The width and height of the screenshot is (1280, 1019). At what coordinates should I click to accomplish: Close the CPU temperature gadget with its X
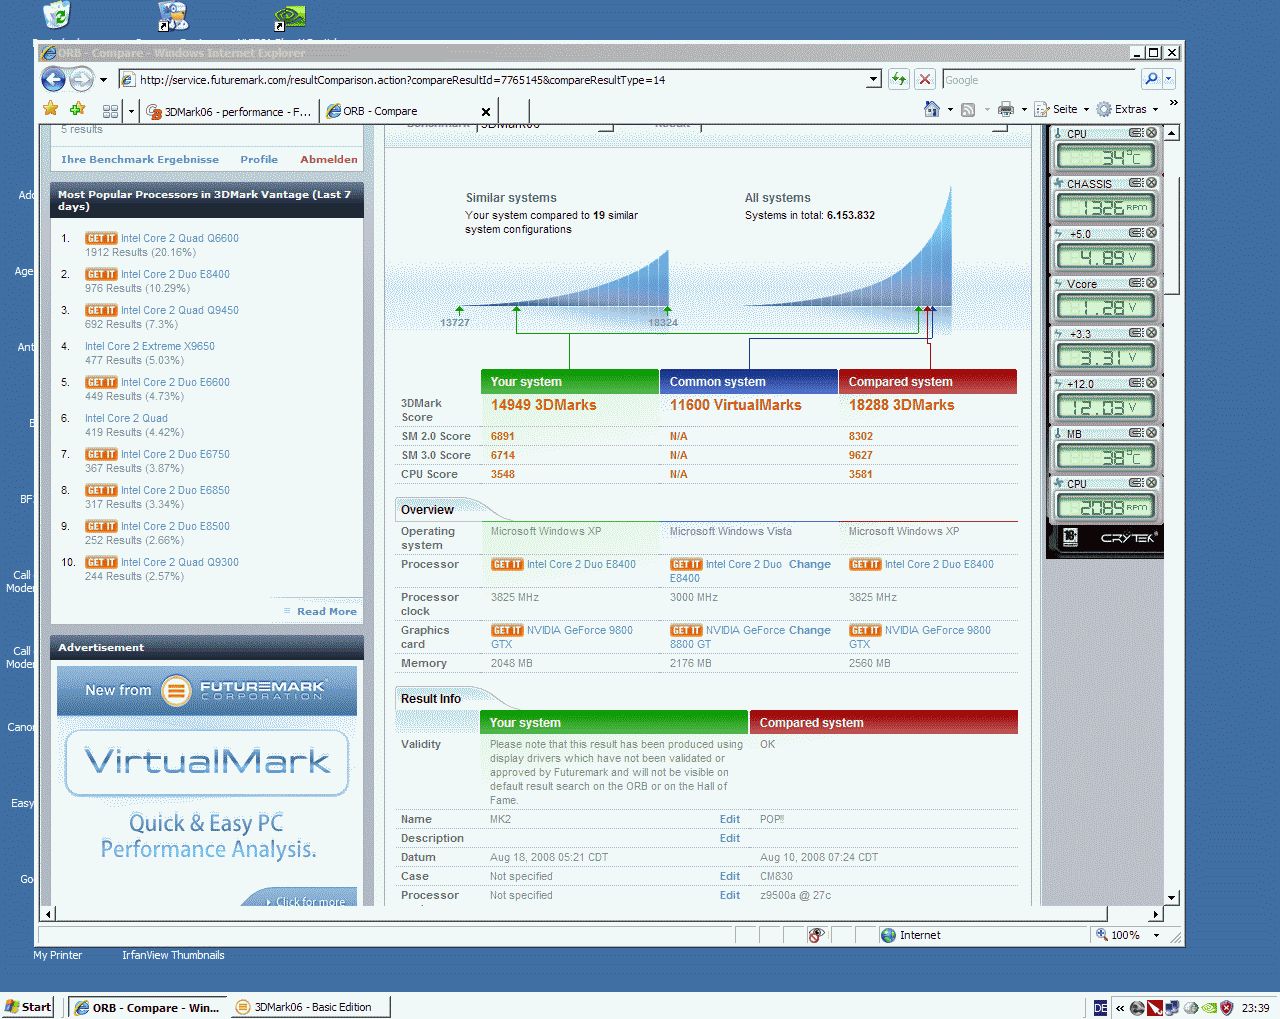[1152, 133]
